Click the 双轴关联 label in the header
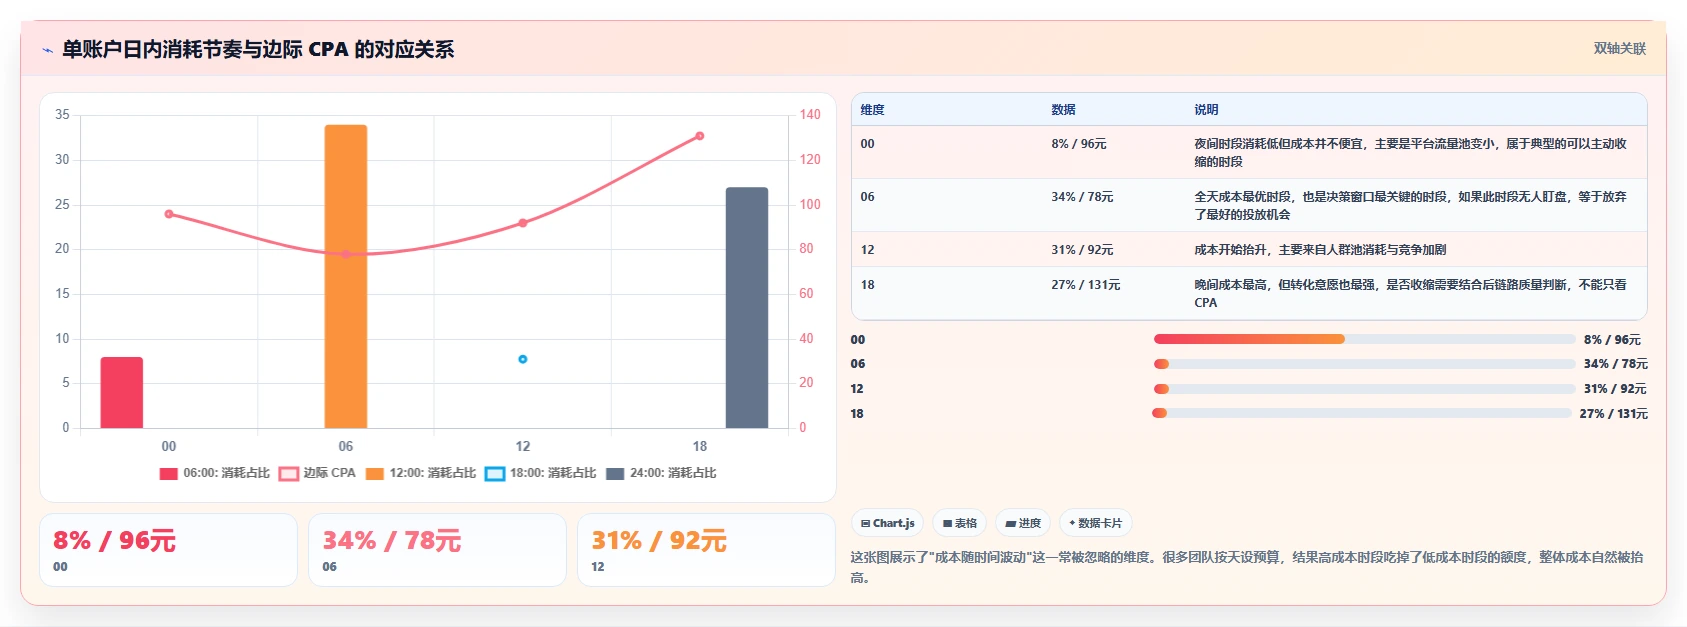The height and width of the screenshot is (627, 1687). (1619, 48)
